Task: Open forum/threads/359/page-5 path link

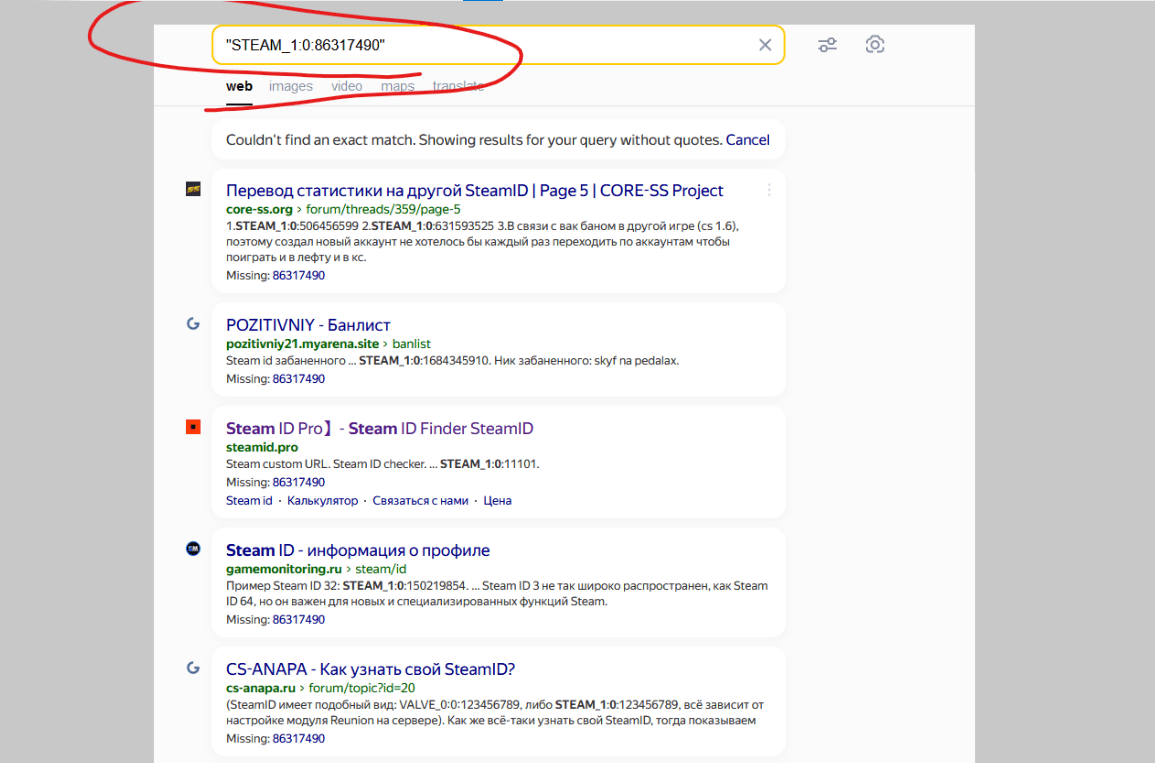Action: click(383, 209)
